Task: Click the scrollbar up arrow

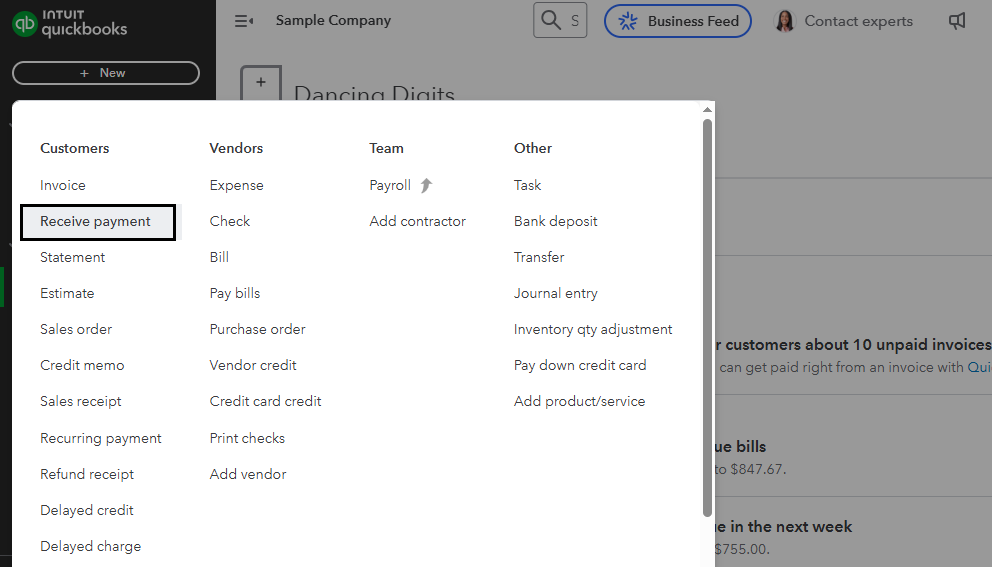Action: click(707, 110)
